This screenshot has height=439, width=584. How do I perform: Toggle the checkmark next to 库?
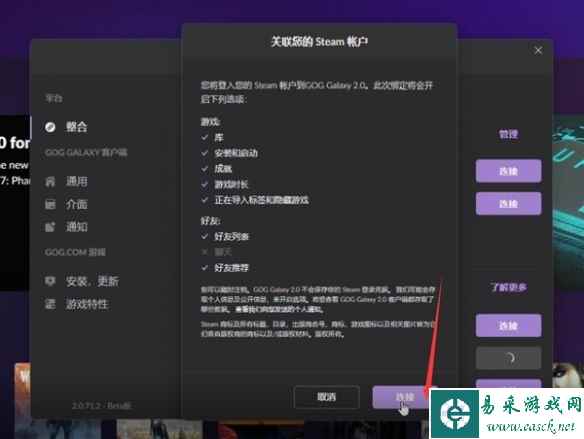[204, 137]
